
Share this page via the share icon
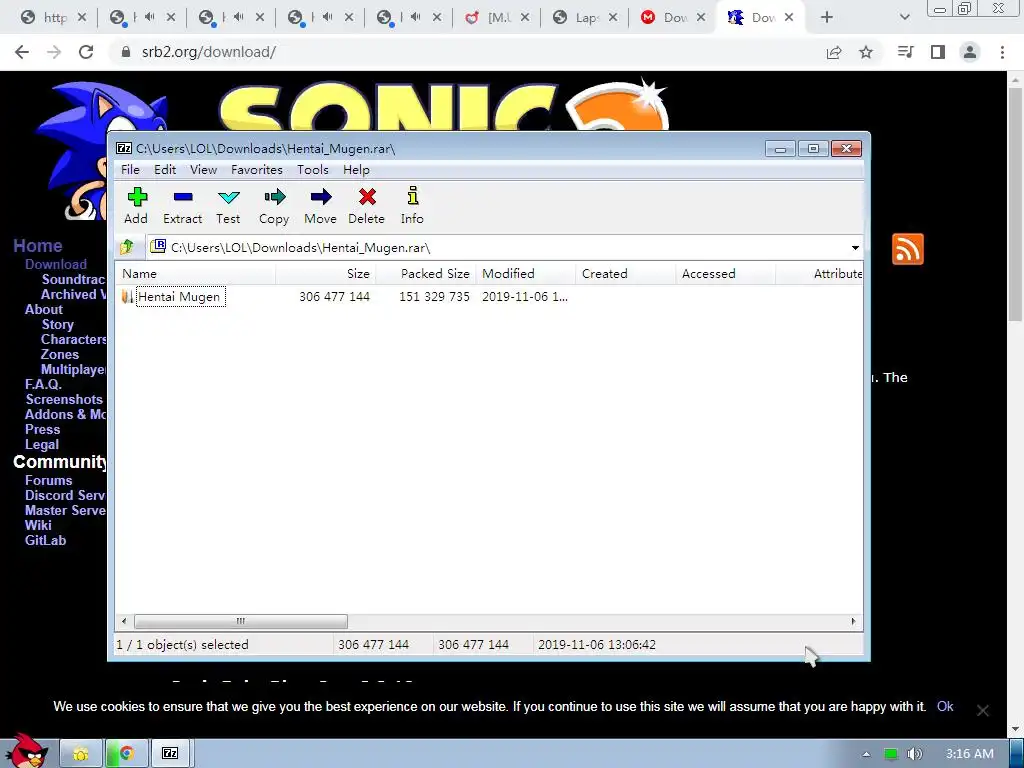834,52
